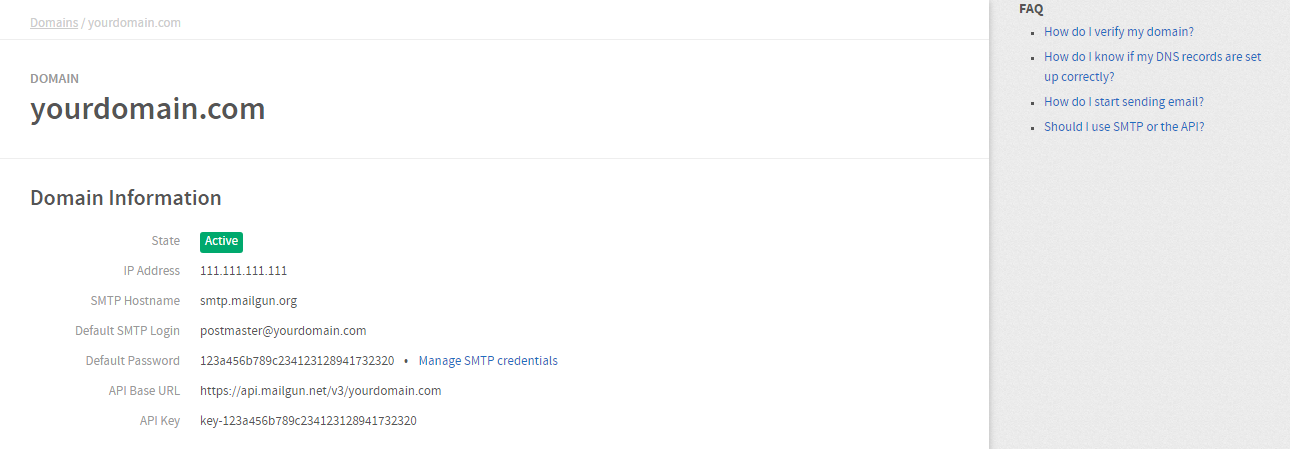Viewport: 1290px width, 449px height.
Task: Click the postmaster@yourdomain.com login value
Action: point(283,331)
